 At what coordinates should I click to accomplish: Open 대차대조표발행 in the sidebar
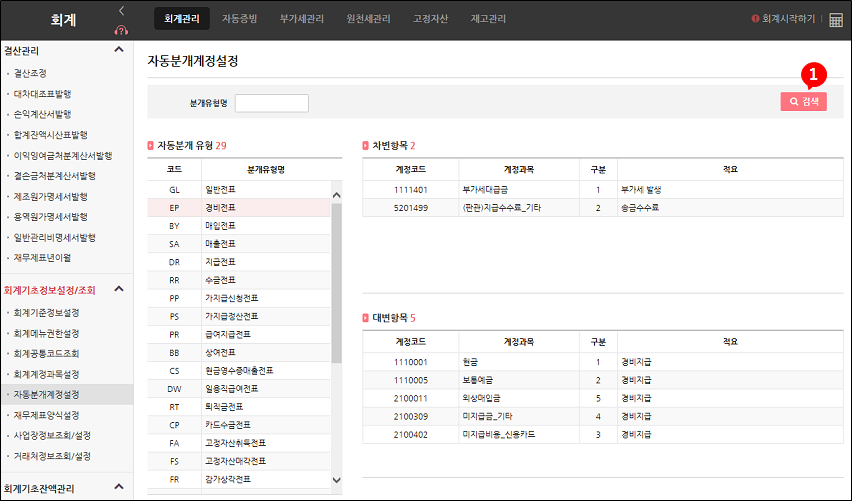tap(42, 94)
